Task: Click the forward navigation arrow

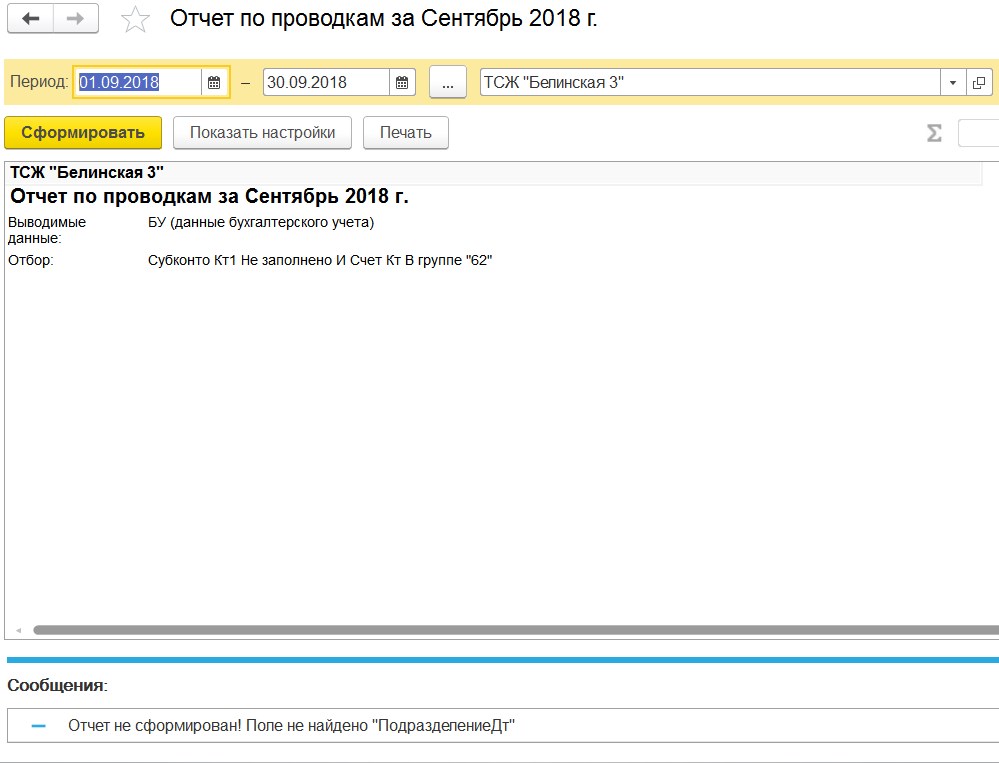Action: [x=76, y=19]
